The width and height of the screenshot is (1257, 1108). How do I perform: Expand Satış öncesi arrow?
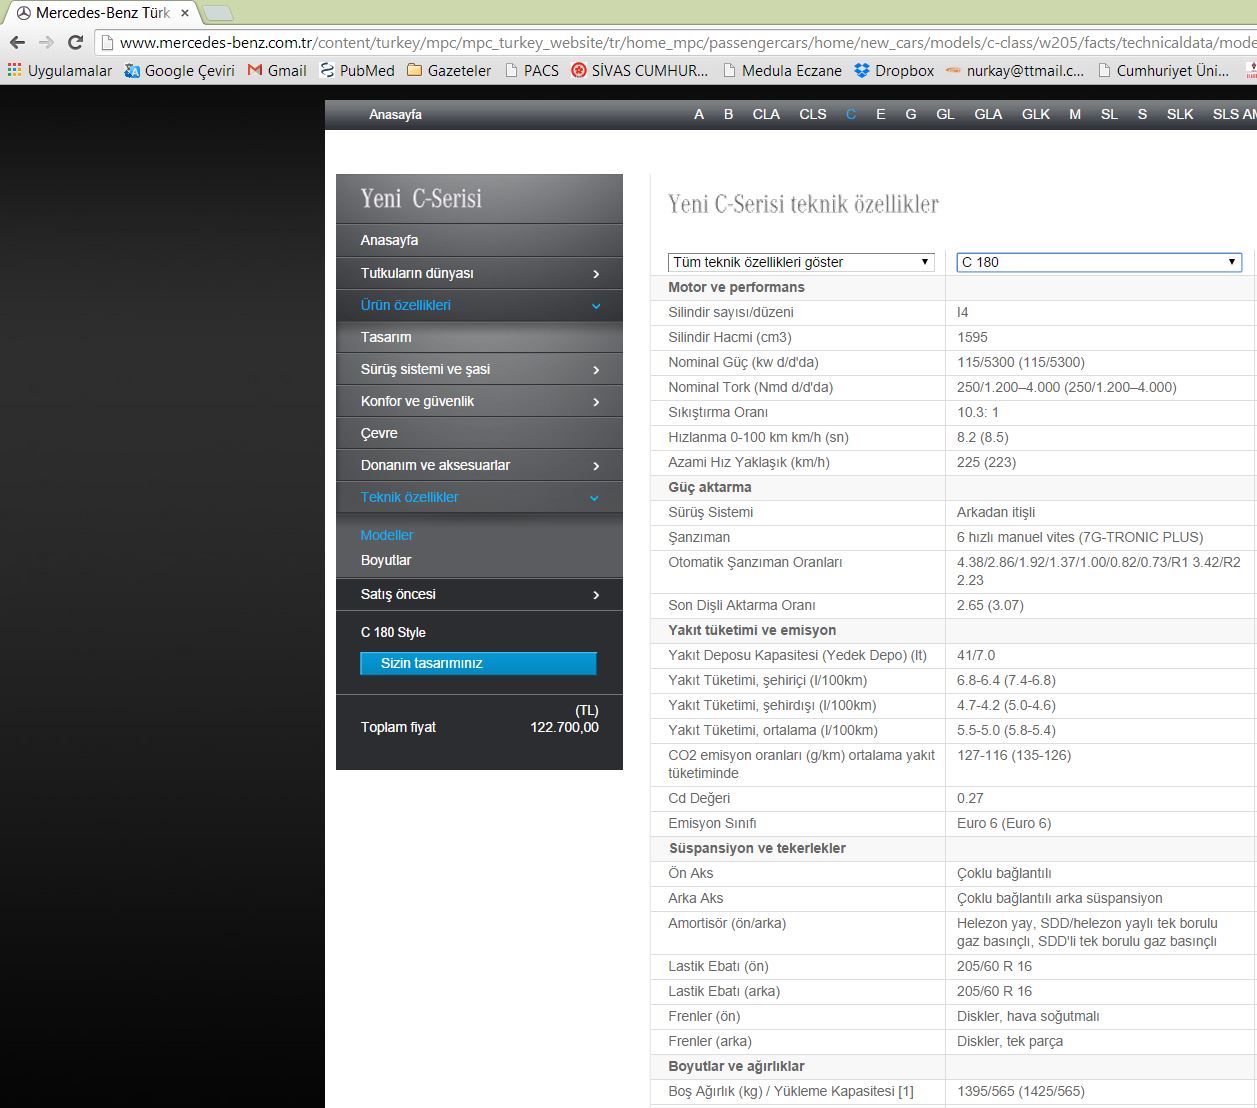coord(596,595)
